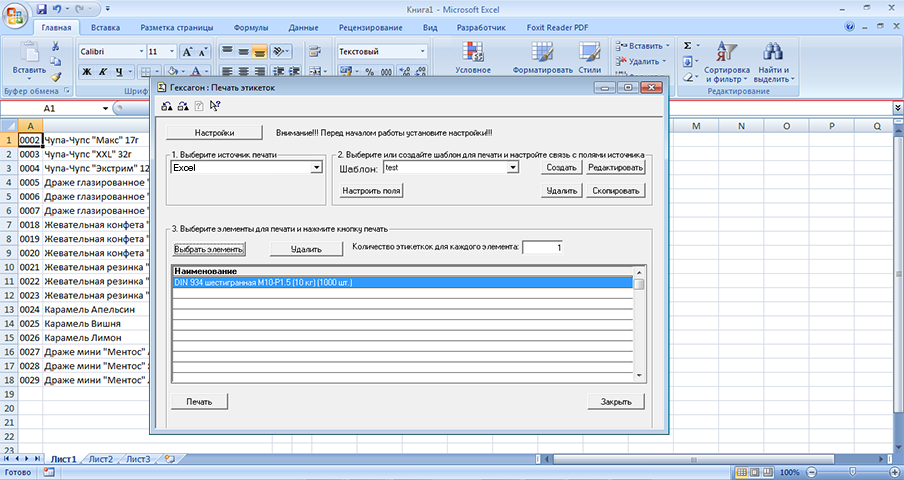Expand the Шаблон template dropdown

pos(513,168)
